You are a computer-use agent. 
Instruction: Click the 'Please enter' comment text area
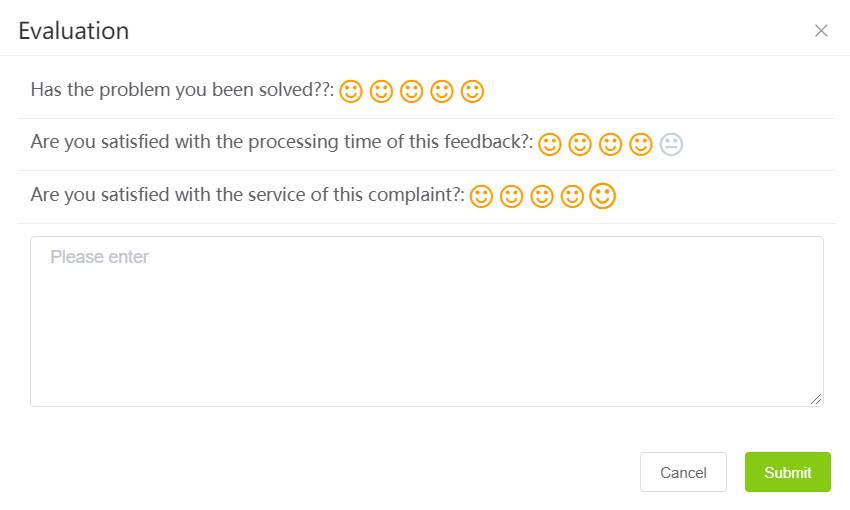click(427, 321)
